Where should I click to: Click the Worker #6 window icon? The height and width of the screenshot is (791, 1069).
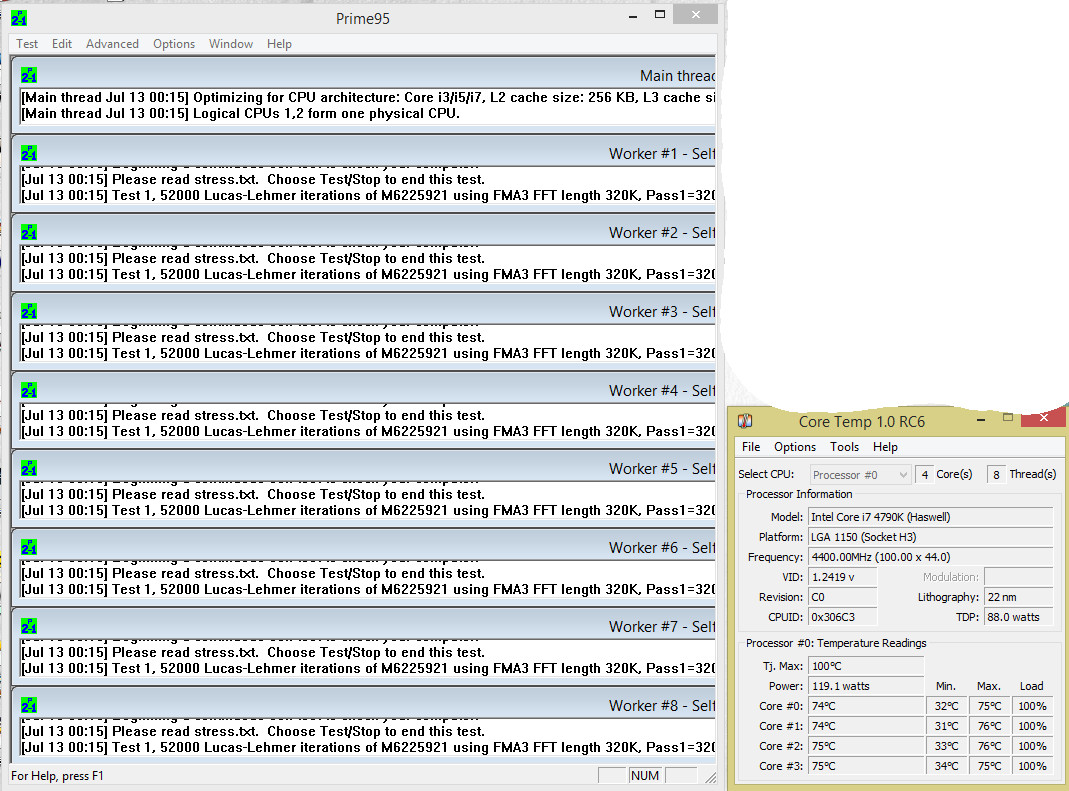pyautogui.click(x=29, y=548)
